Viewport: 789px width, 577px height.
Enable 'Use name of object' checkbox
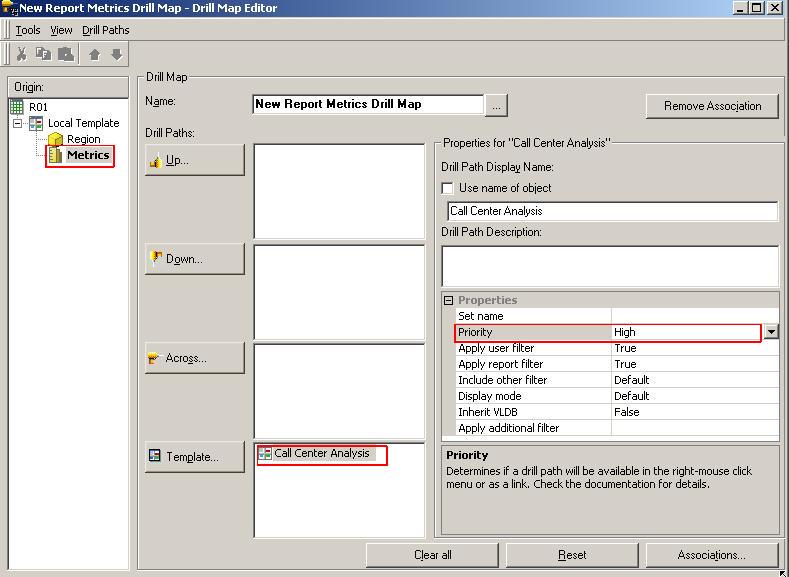[x=448, y=188]
